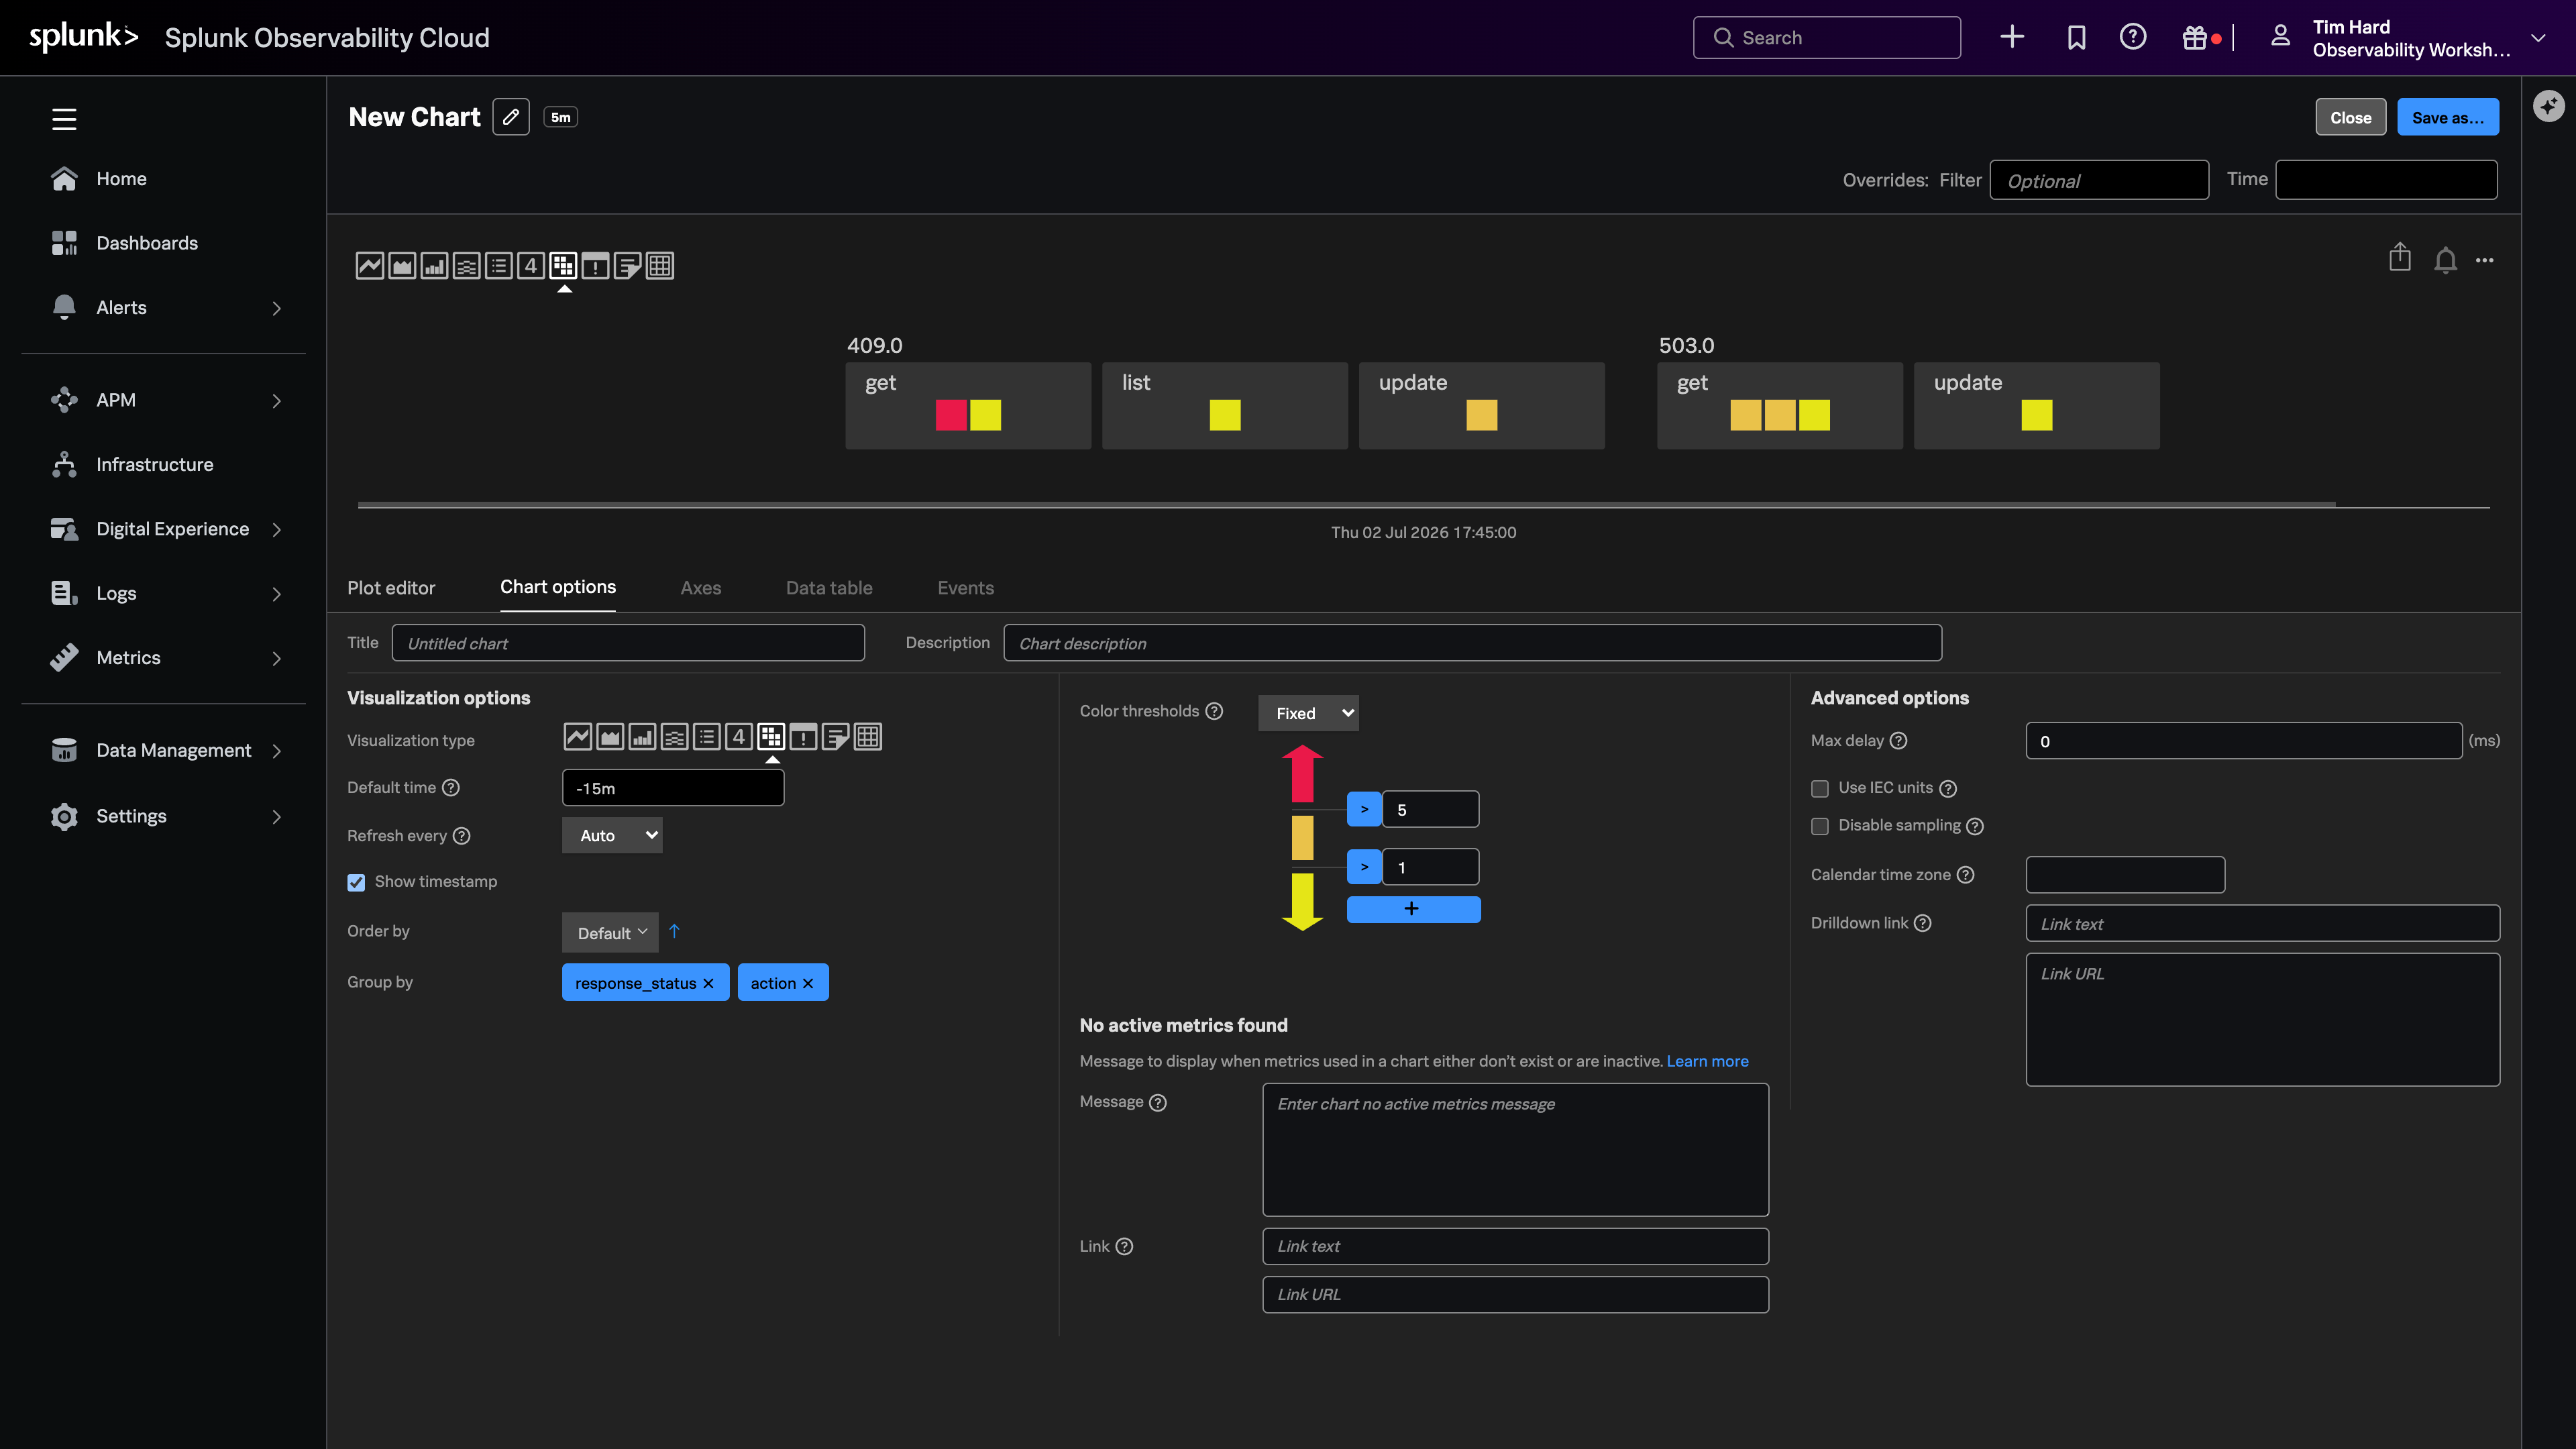Enable the Disable sampling checkbox
This screenshot has width=2576, height=1449.
[x=1820, y=826]
